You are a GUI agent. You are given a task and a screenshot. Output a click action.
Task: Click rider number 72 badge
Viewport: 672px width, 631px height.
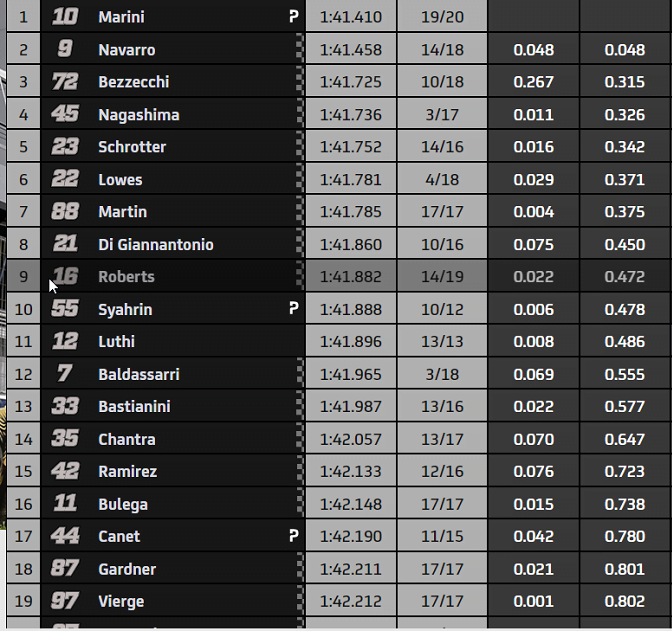coord(65,82)
